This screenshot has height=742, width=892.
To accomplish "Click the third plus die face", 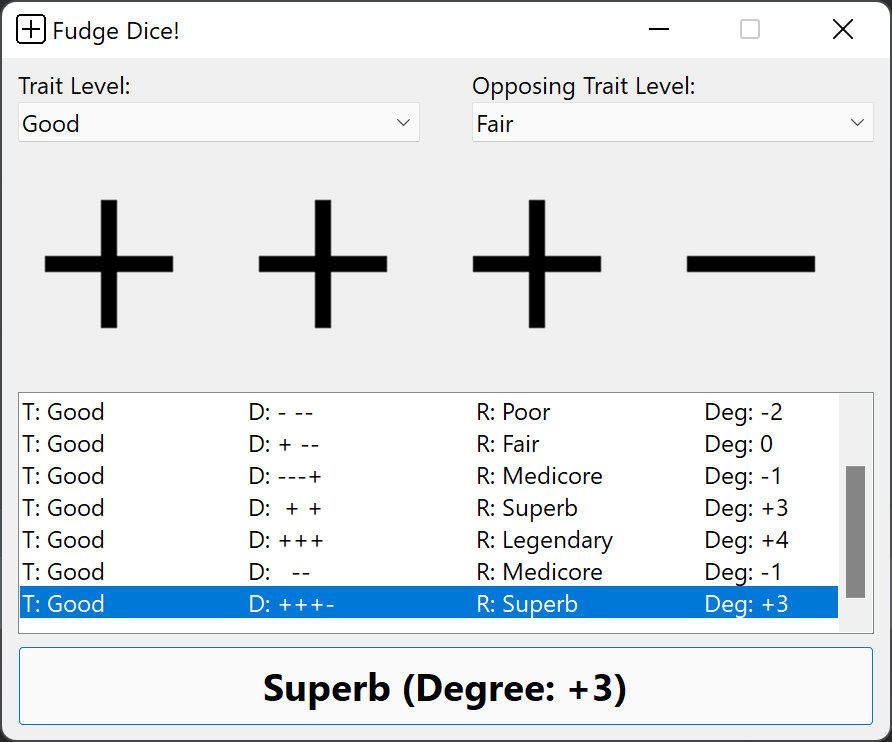I will (x=536, y=264).
